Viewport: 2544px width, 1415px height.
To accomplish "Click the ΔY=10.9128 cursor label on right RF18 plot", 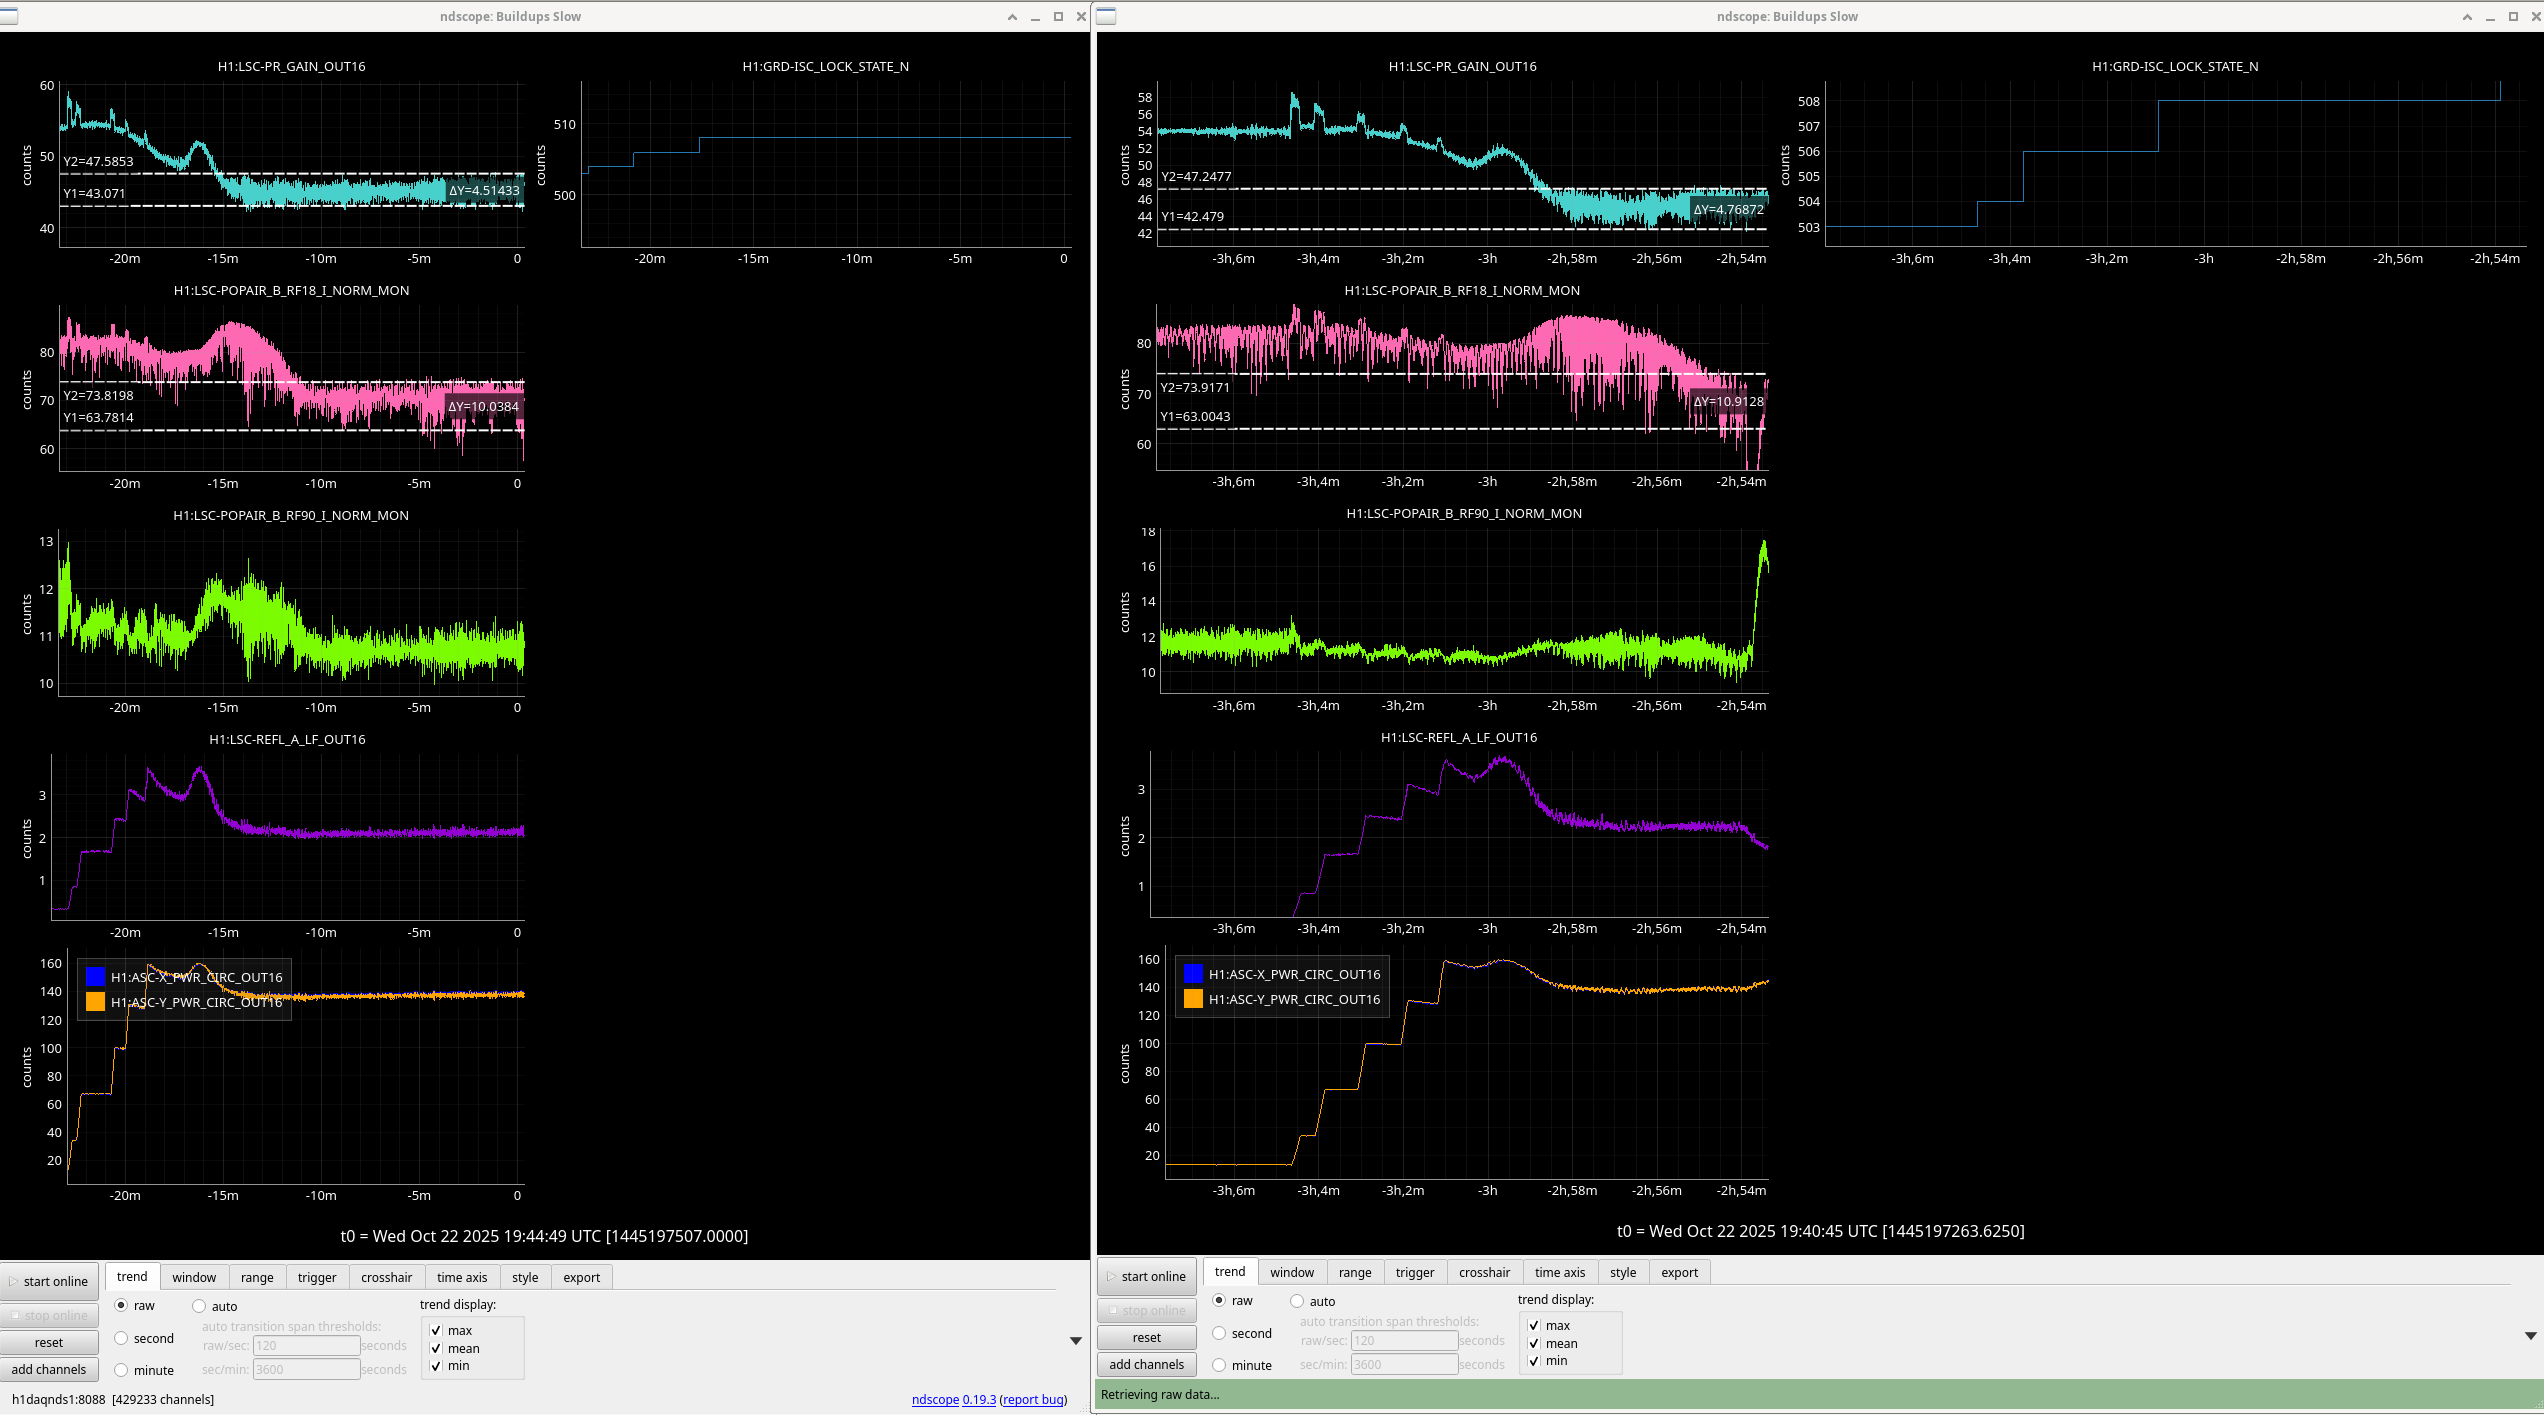I will coord(1728,401).
